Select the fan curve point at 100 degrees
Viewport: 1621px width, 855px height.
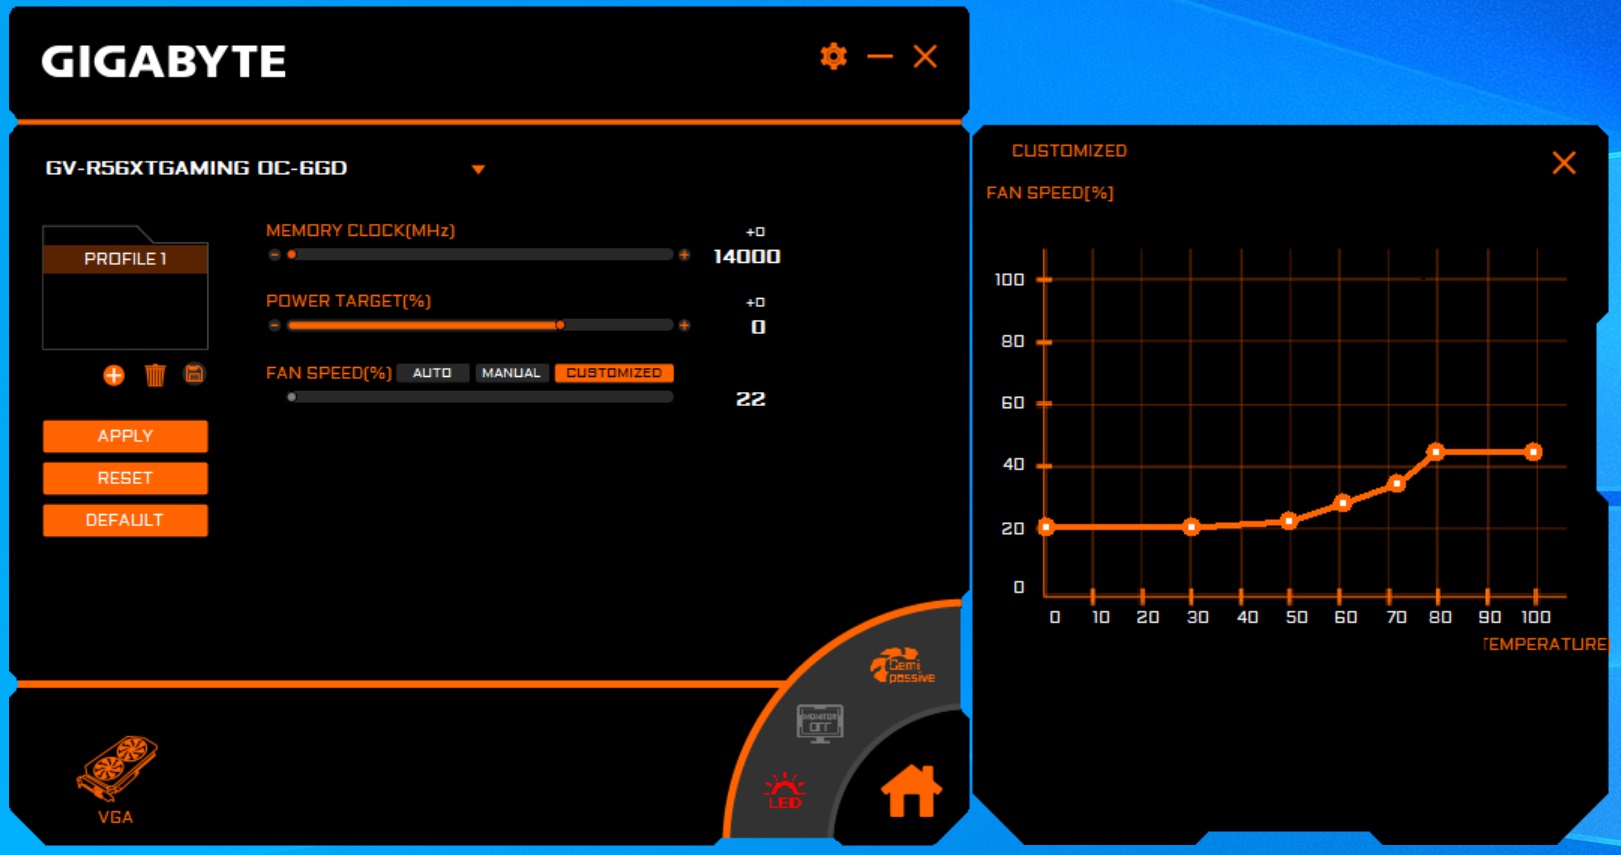1533,452
